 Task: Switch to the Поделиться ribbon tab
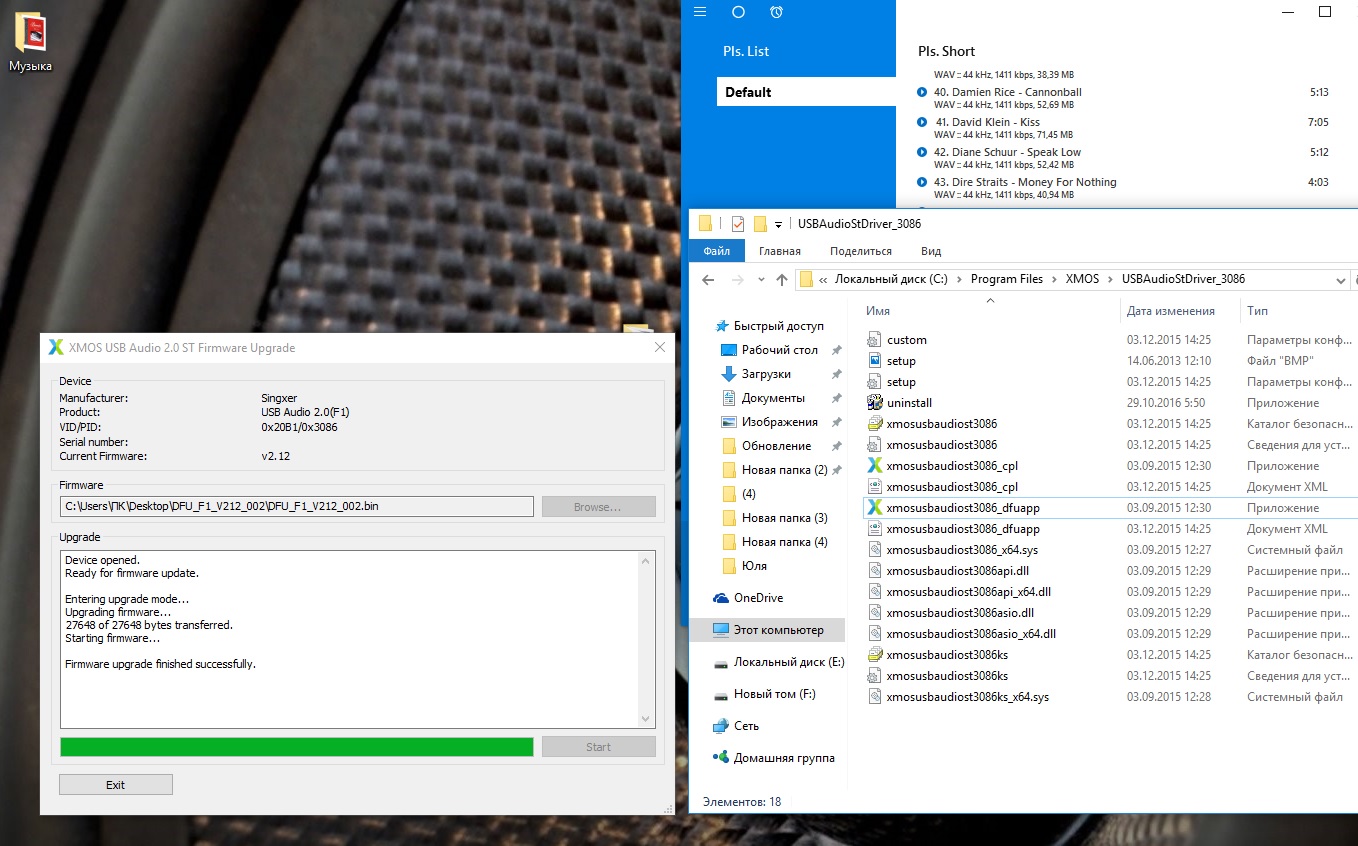tap(860, 251)
